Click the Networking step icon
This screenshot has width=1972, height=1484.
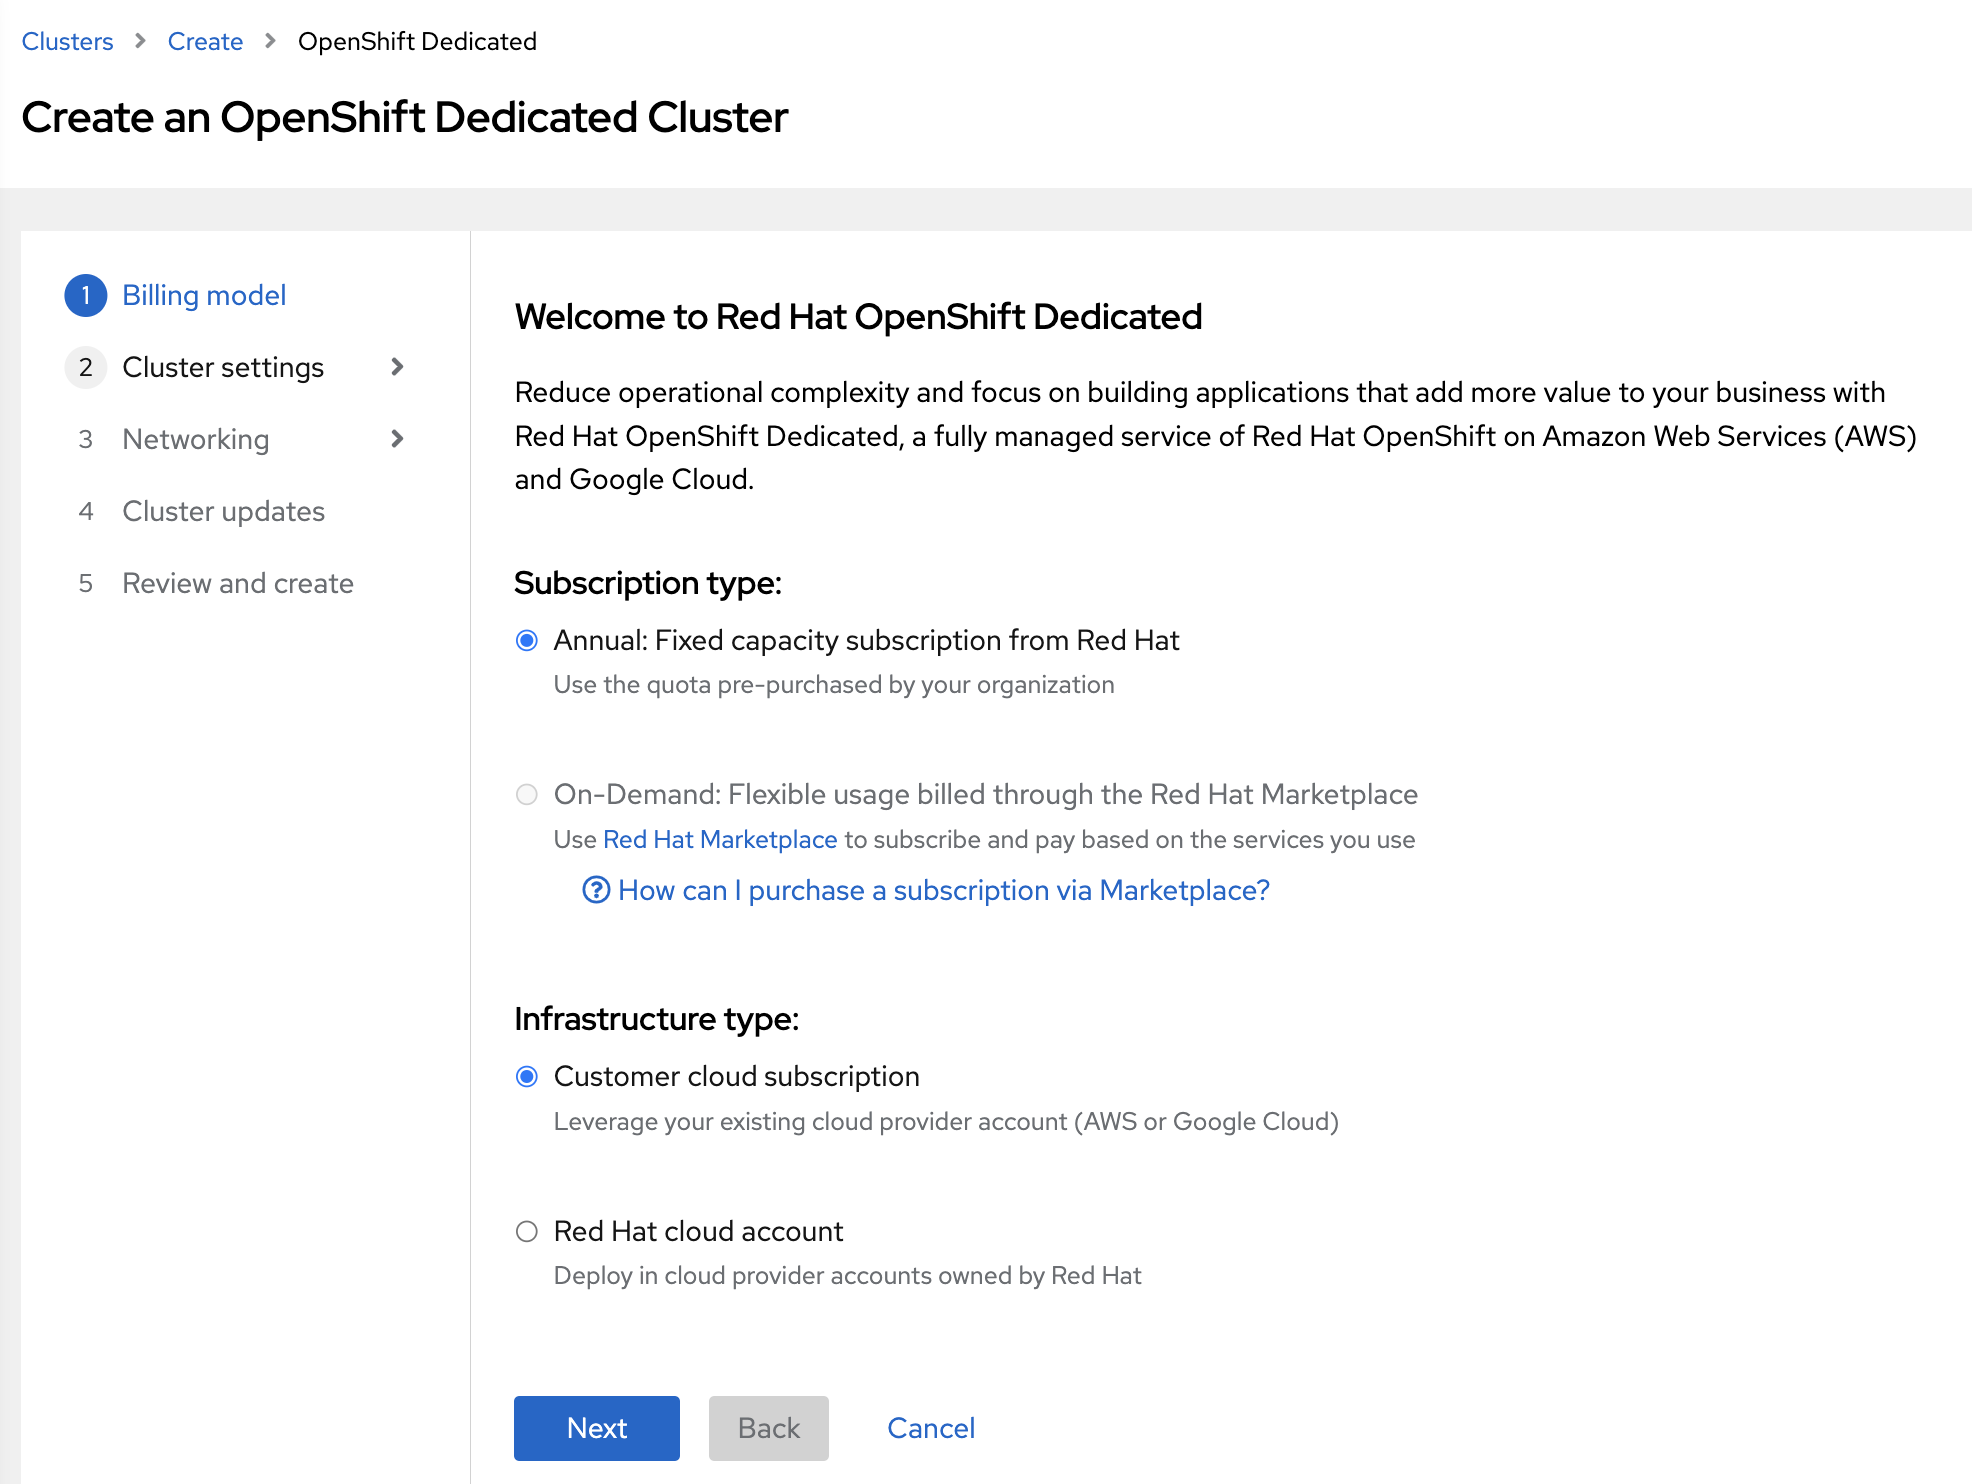84,438
